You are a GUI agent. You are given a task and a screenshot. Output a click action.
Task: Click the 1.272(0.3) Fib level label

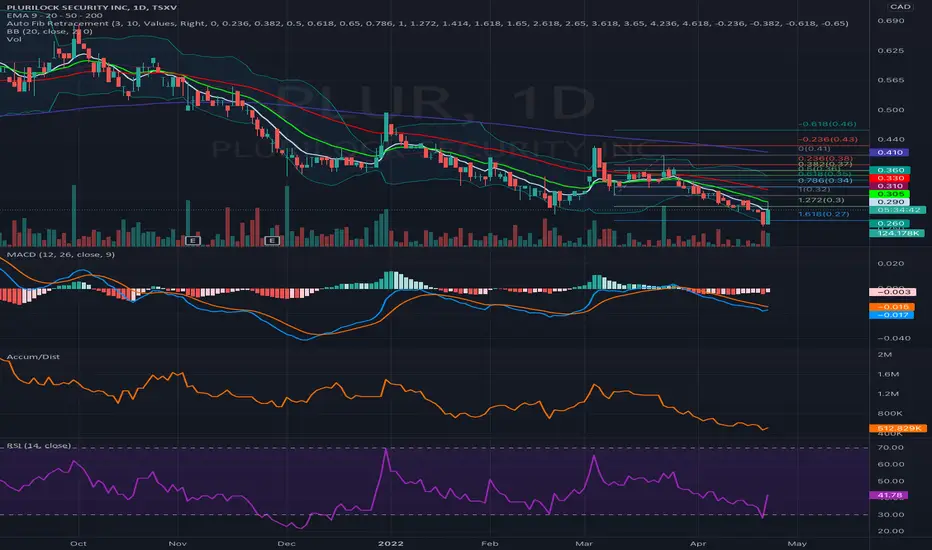[821, 200]
